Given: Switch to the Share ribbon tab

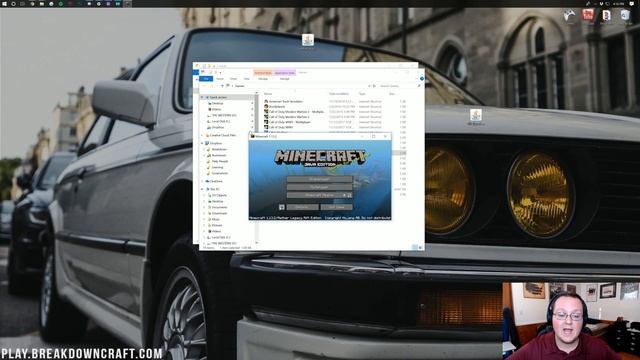Looking at the screenshot, I should (233, 79).
